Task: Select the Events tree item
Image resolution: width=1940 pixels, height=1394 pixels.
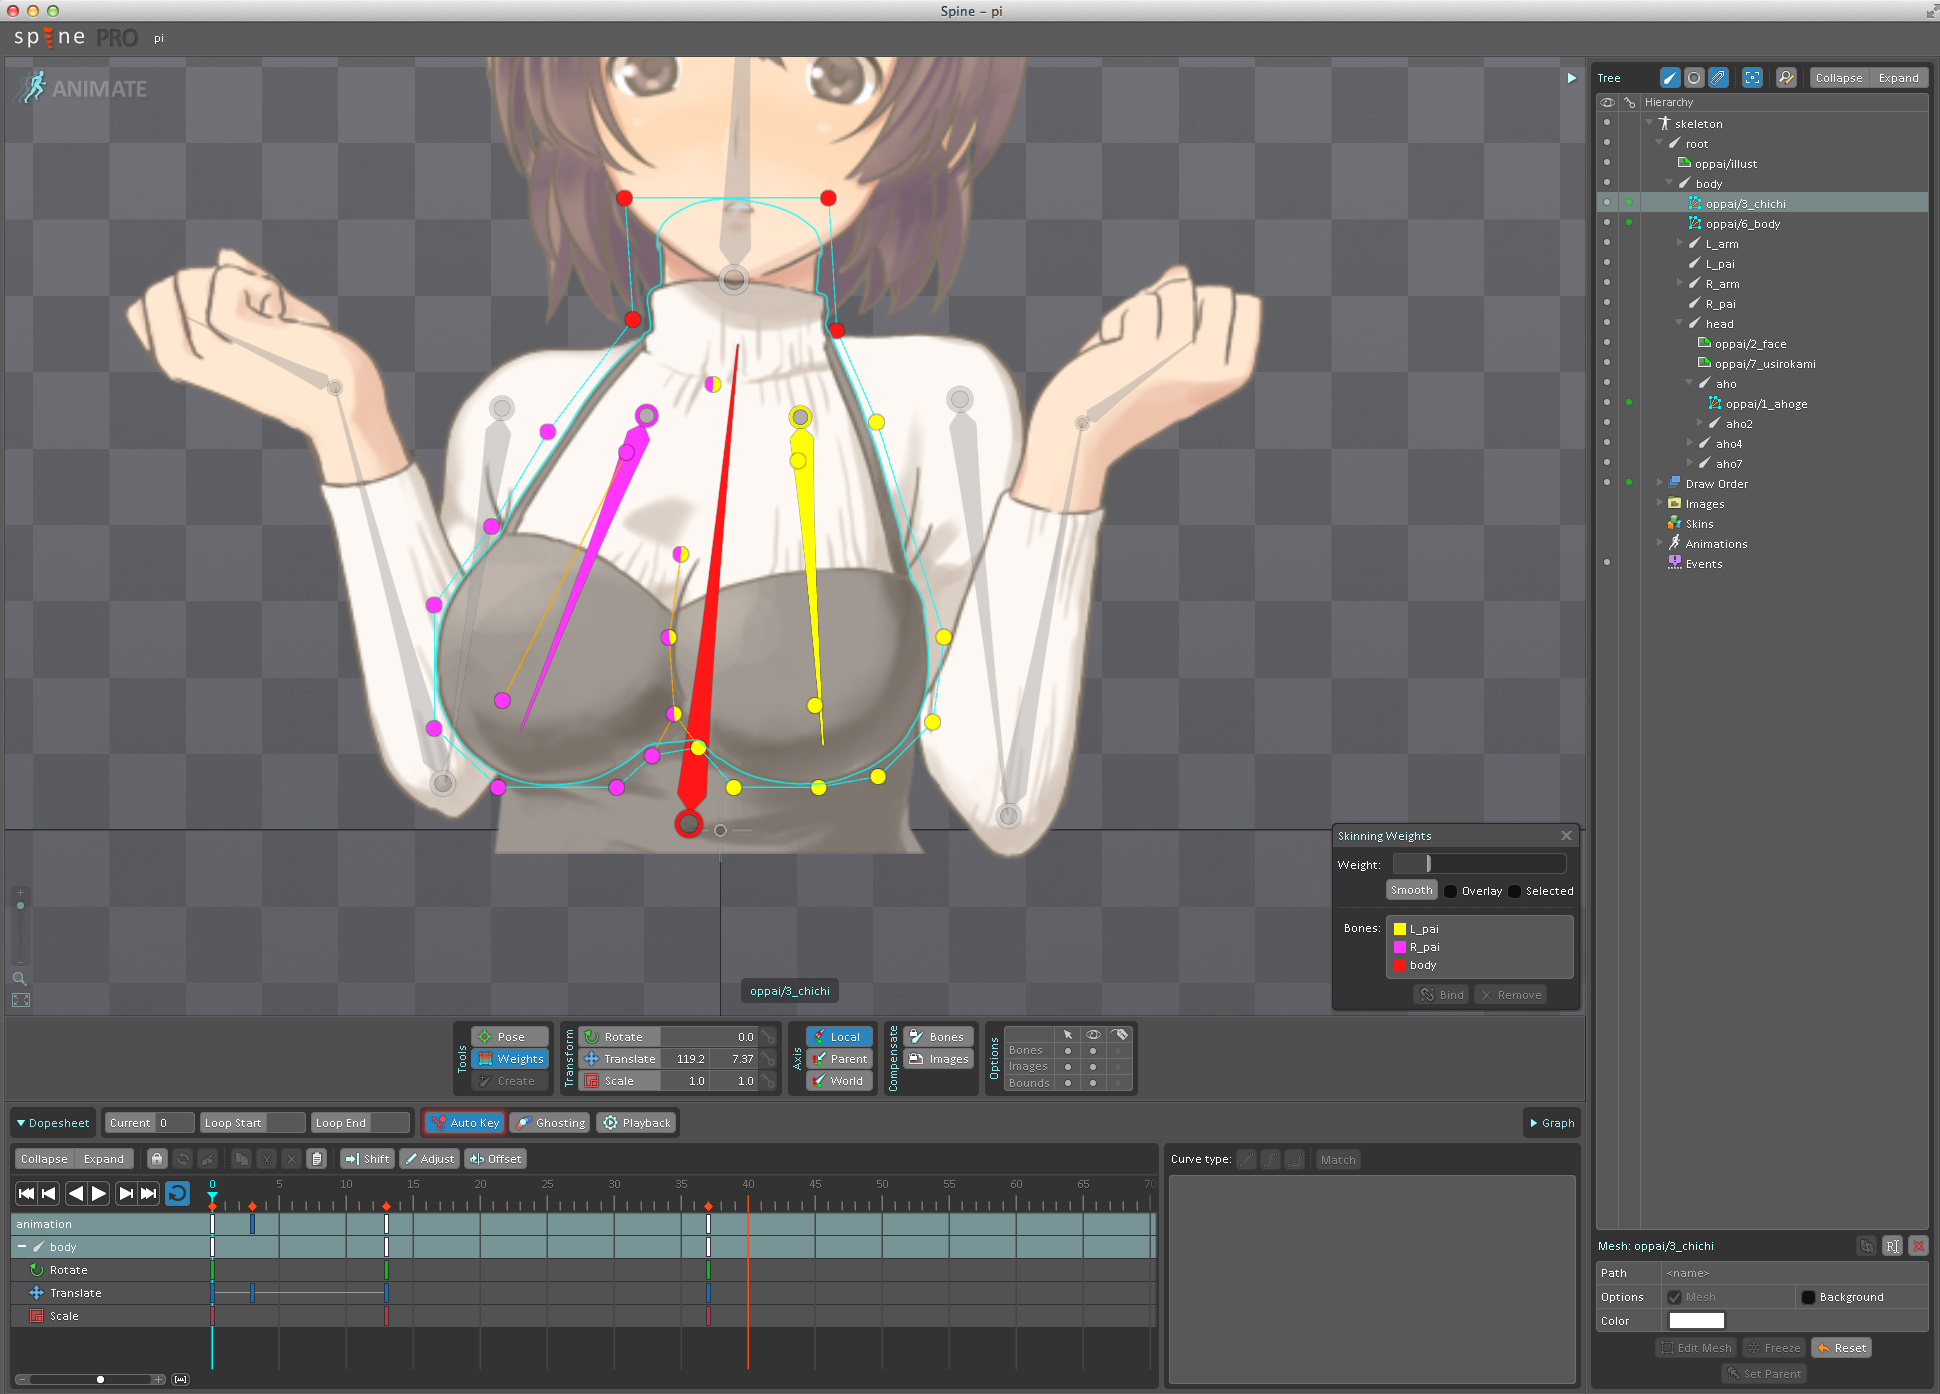Action: click(x=1703, y=563)
